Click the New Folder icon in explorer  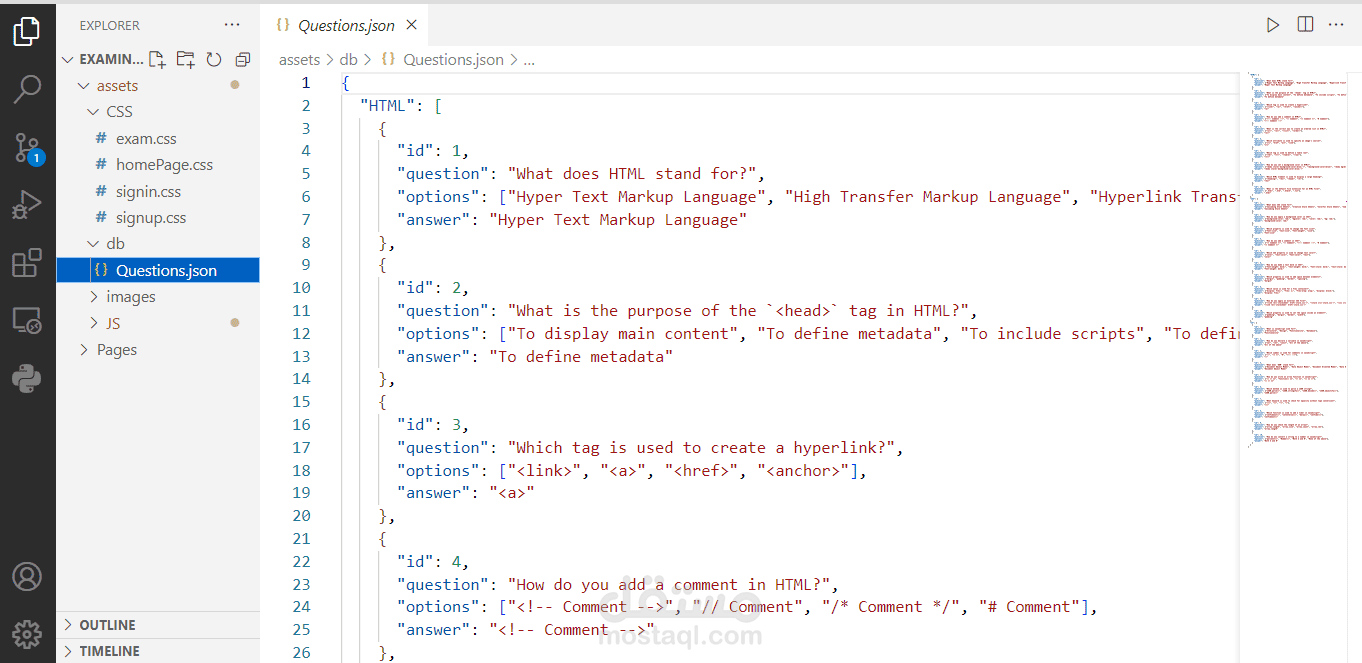pyautogui.click(x=185, y=59)
